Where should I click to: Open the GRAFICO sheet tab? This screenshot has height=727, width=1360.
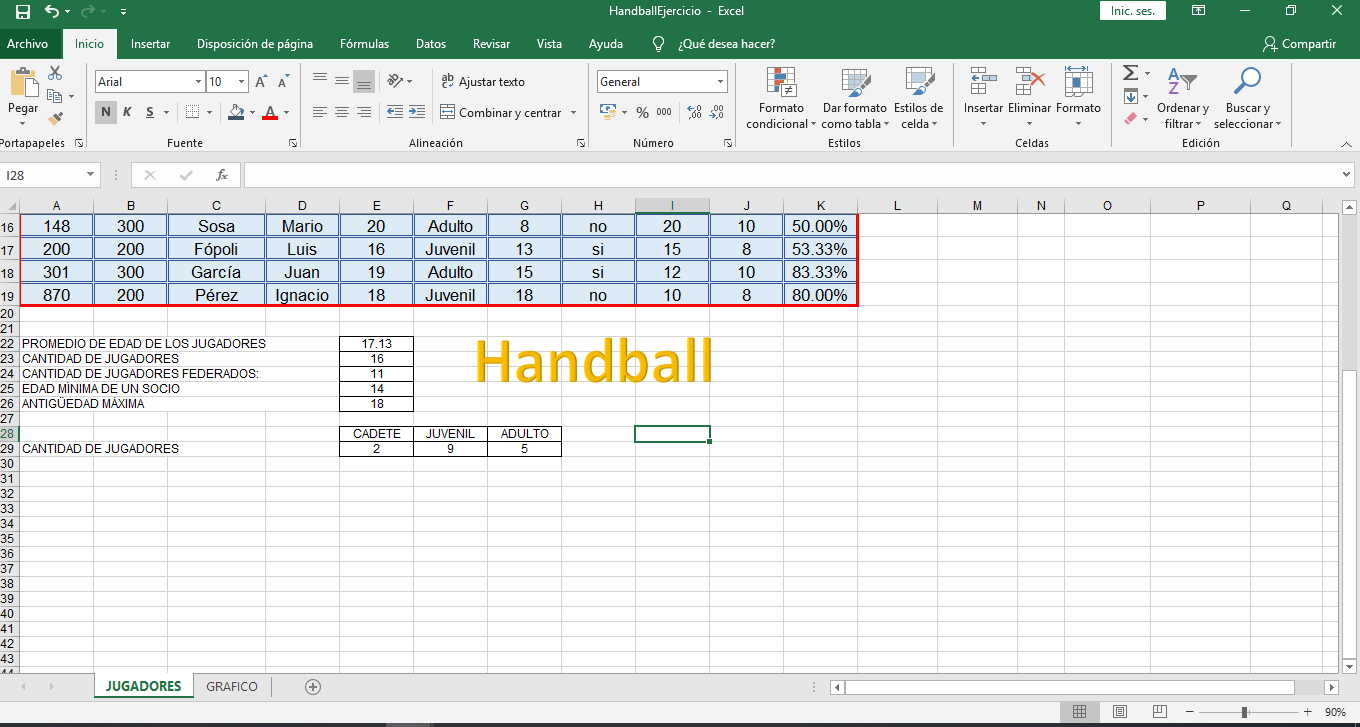232,687
